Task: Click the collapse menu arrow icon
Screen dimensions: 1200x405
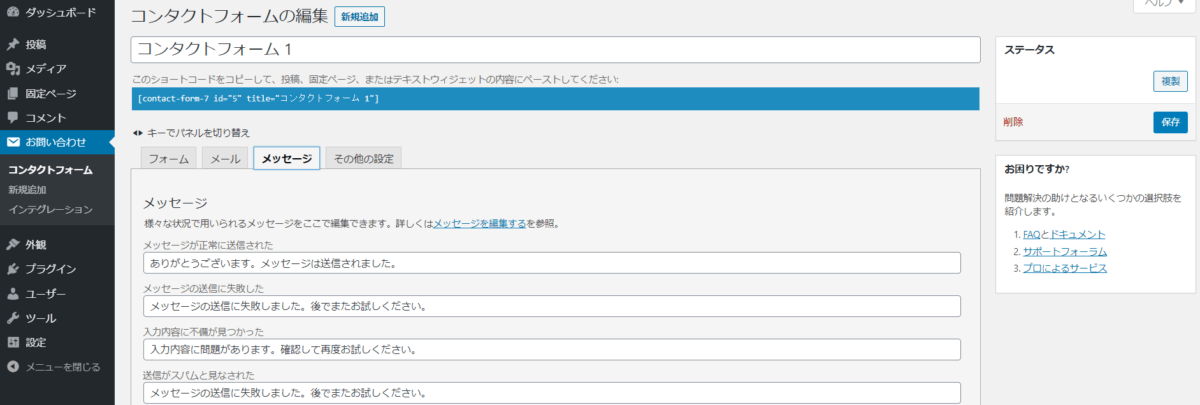Action: pyautogui.click(x=13, y=367)
